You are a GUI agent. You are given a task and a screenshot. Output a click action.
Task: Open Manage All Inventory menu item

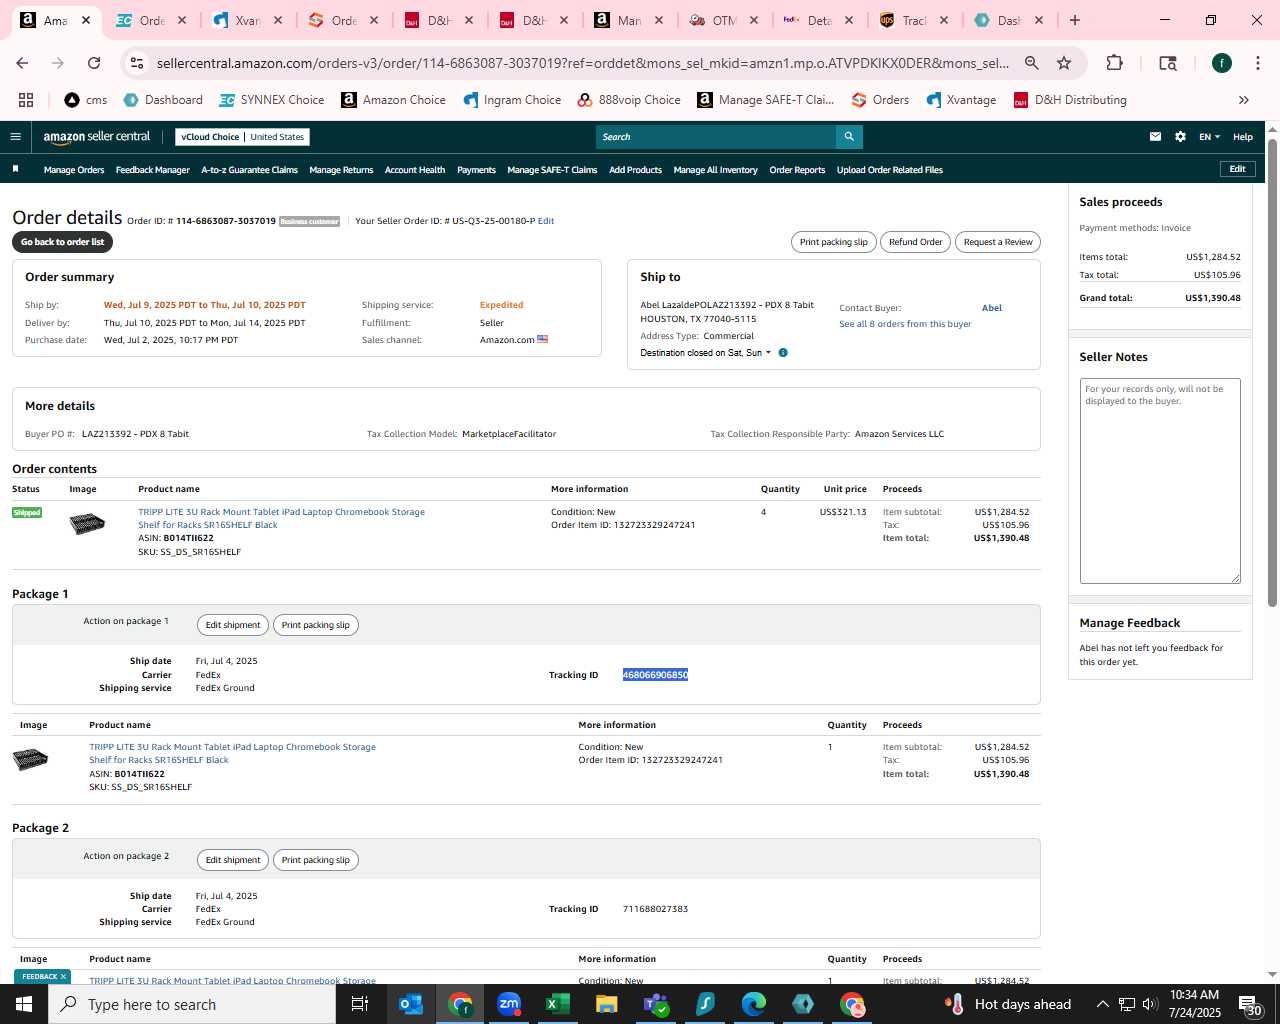715,170
